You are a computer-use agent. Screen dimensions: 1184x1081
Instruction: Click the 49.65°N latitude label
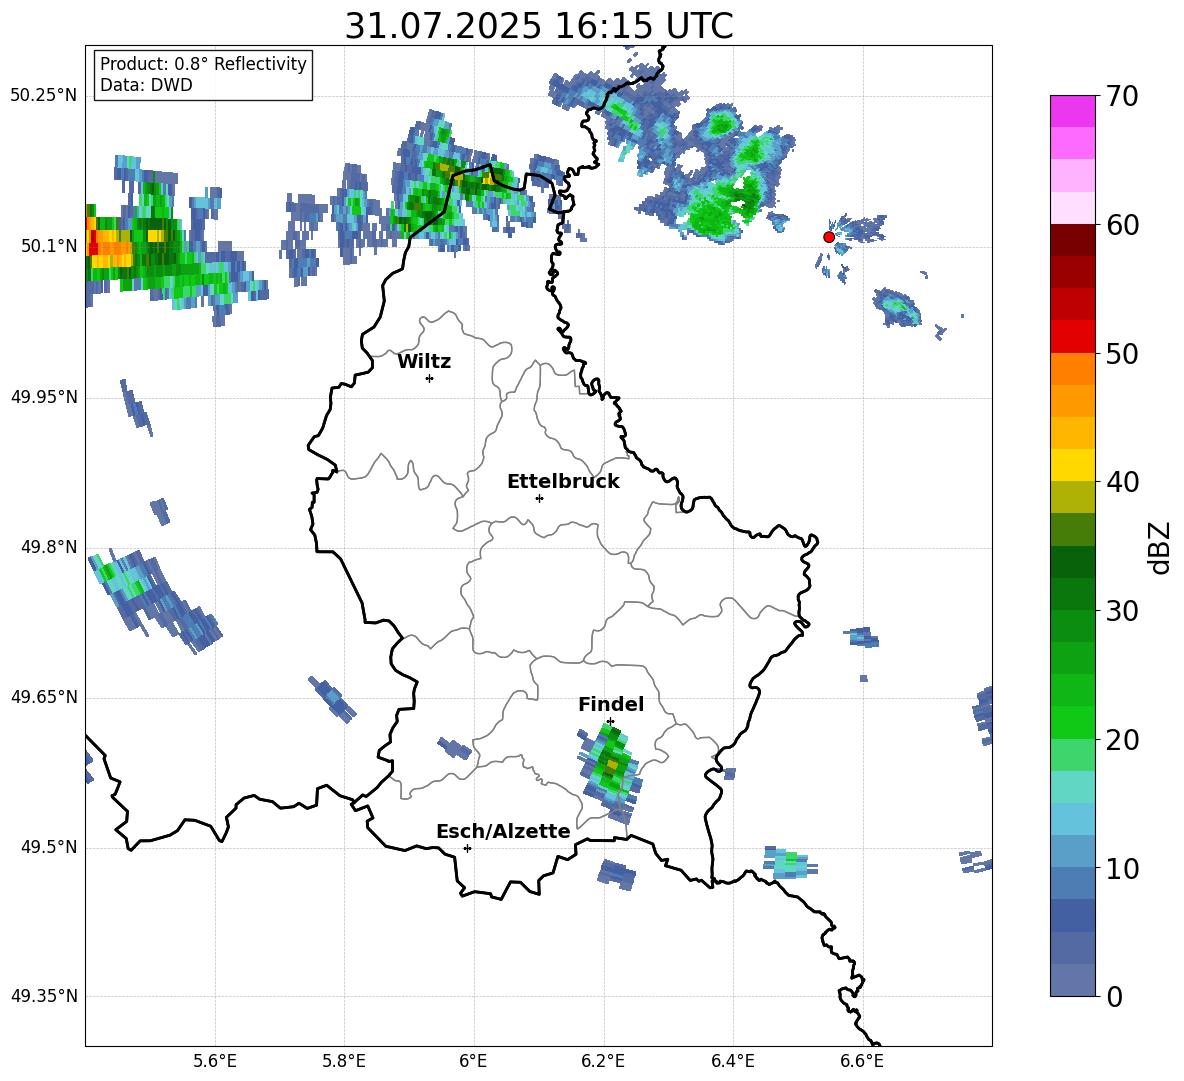44,697
